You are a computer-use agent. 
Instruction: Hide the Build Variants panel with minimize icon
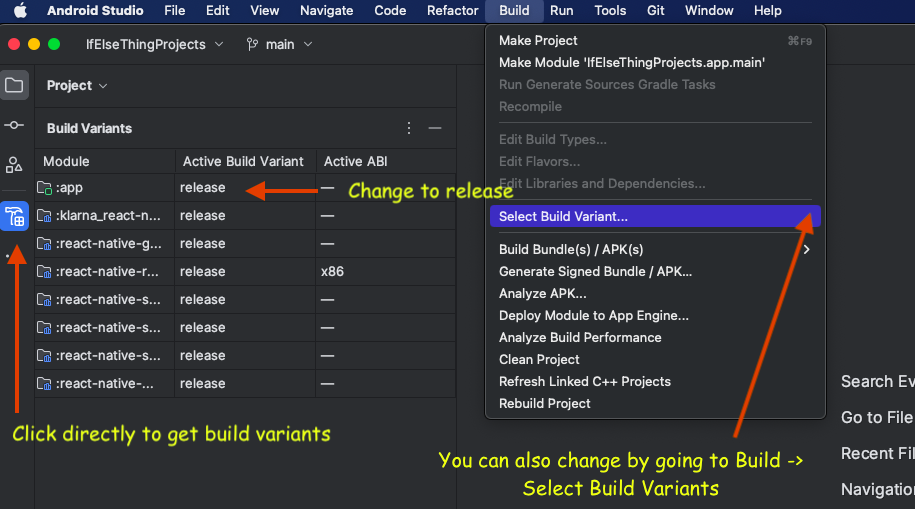tap(435, 128)
